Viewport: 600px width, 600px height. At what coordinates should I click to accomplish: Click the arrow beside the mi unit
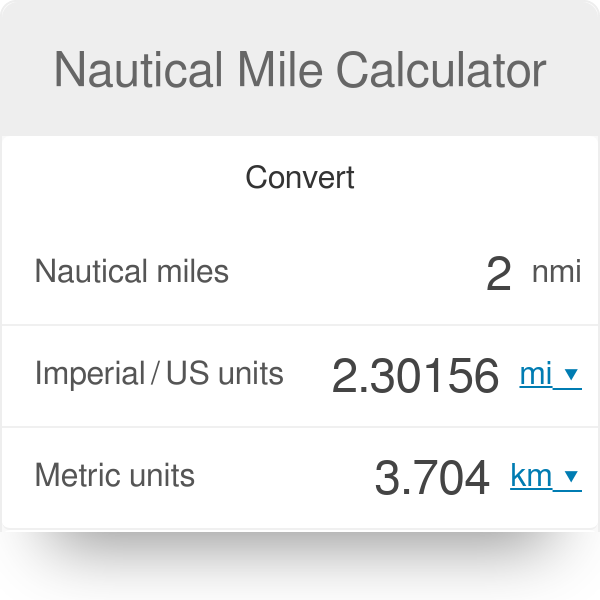[x=571, y=375]
